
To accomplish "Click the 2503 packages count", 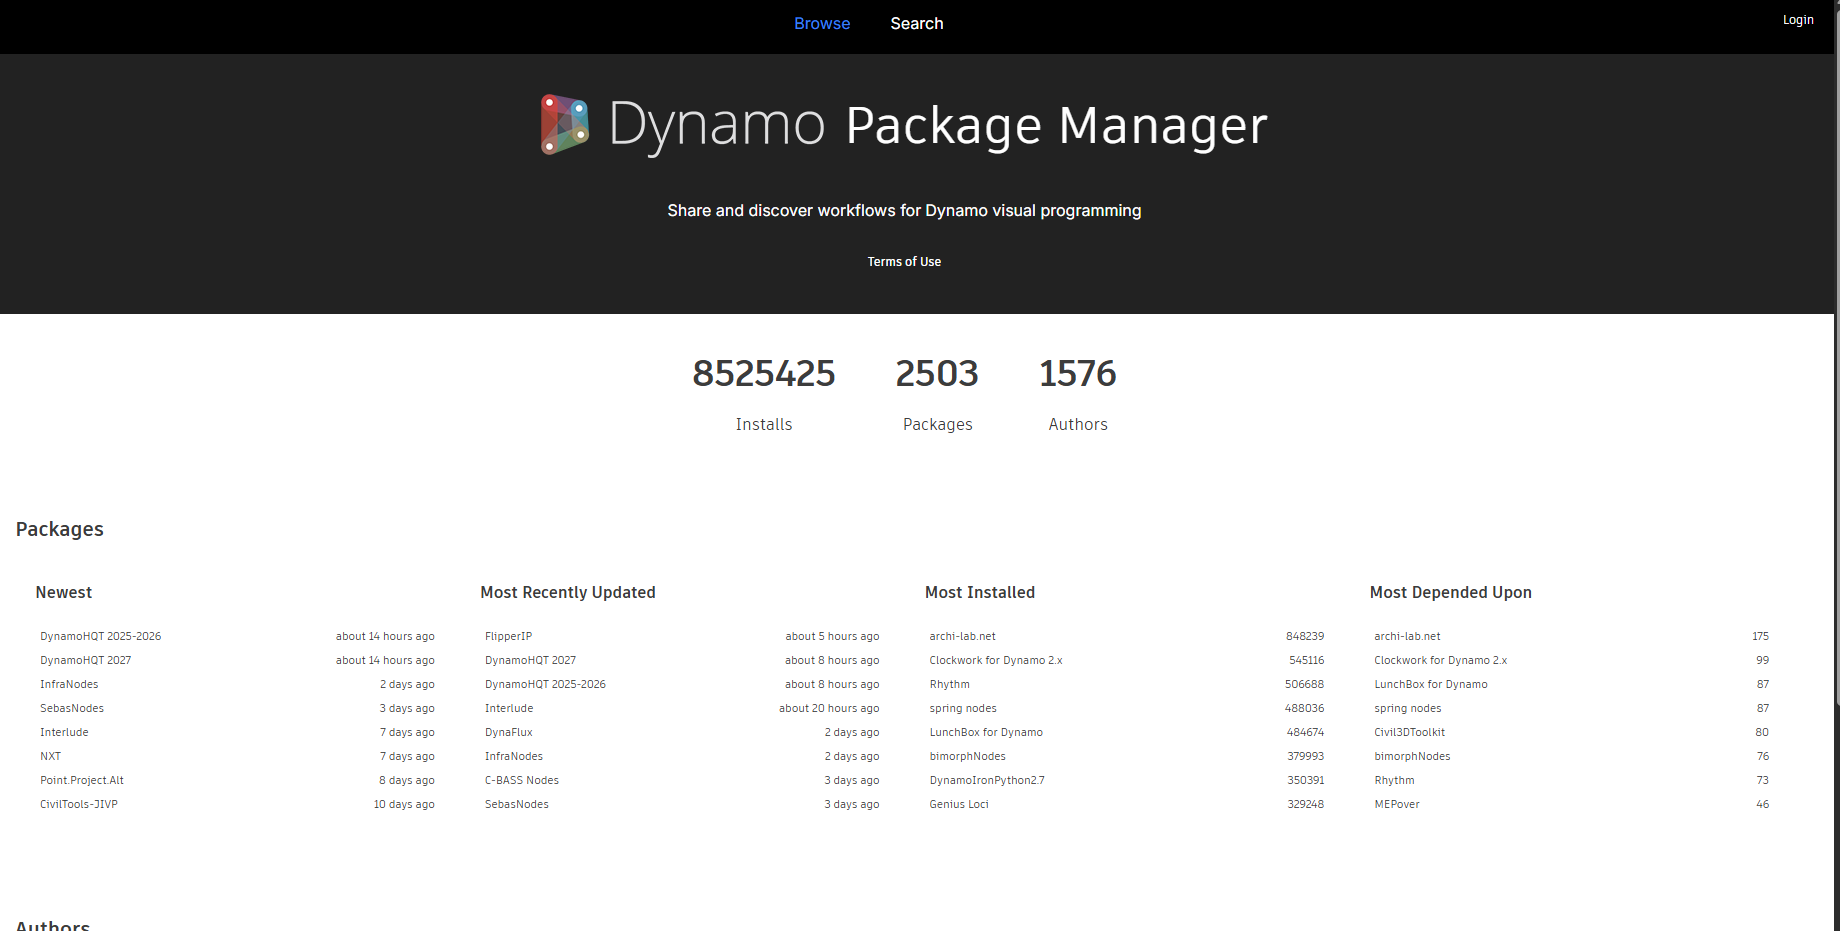I will click(937, 373).
